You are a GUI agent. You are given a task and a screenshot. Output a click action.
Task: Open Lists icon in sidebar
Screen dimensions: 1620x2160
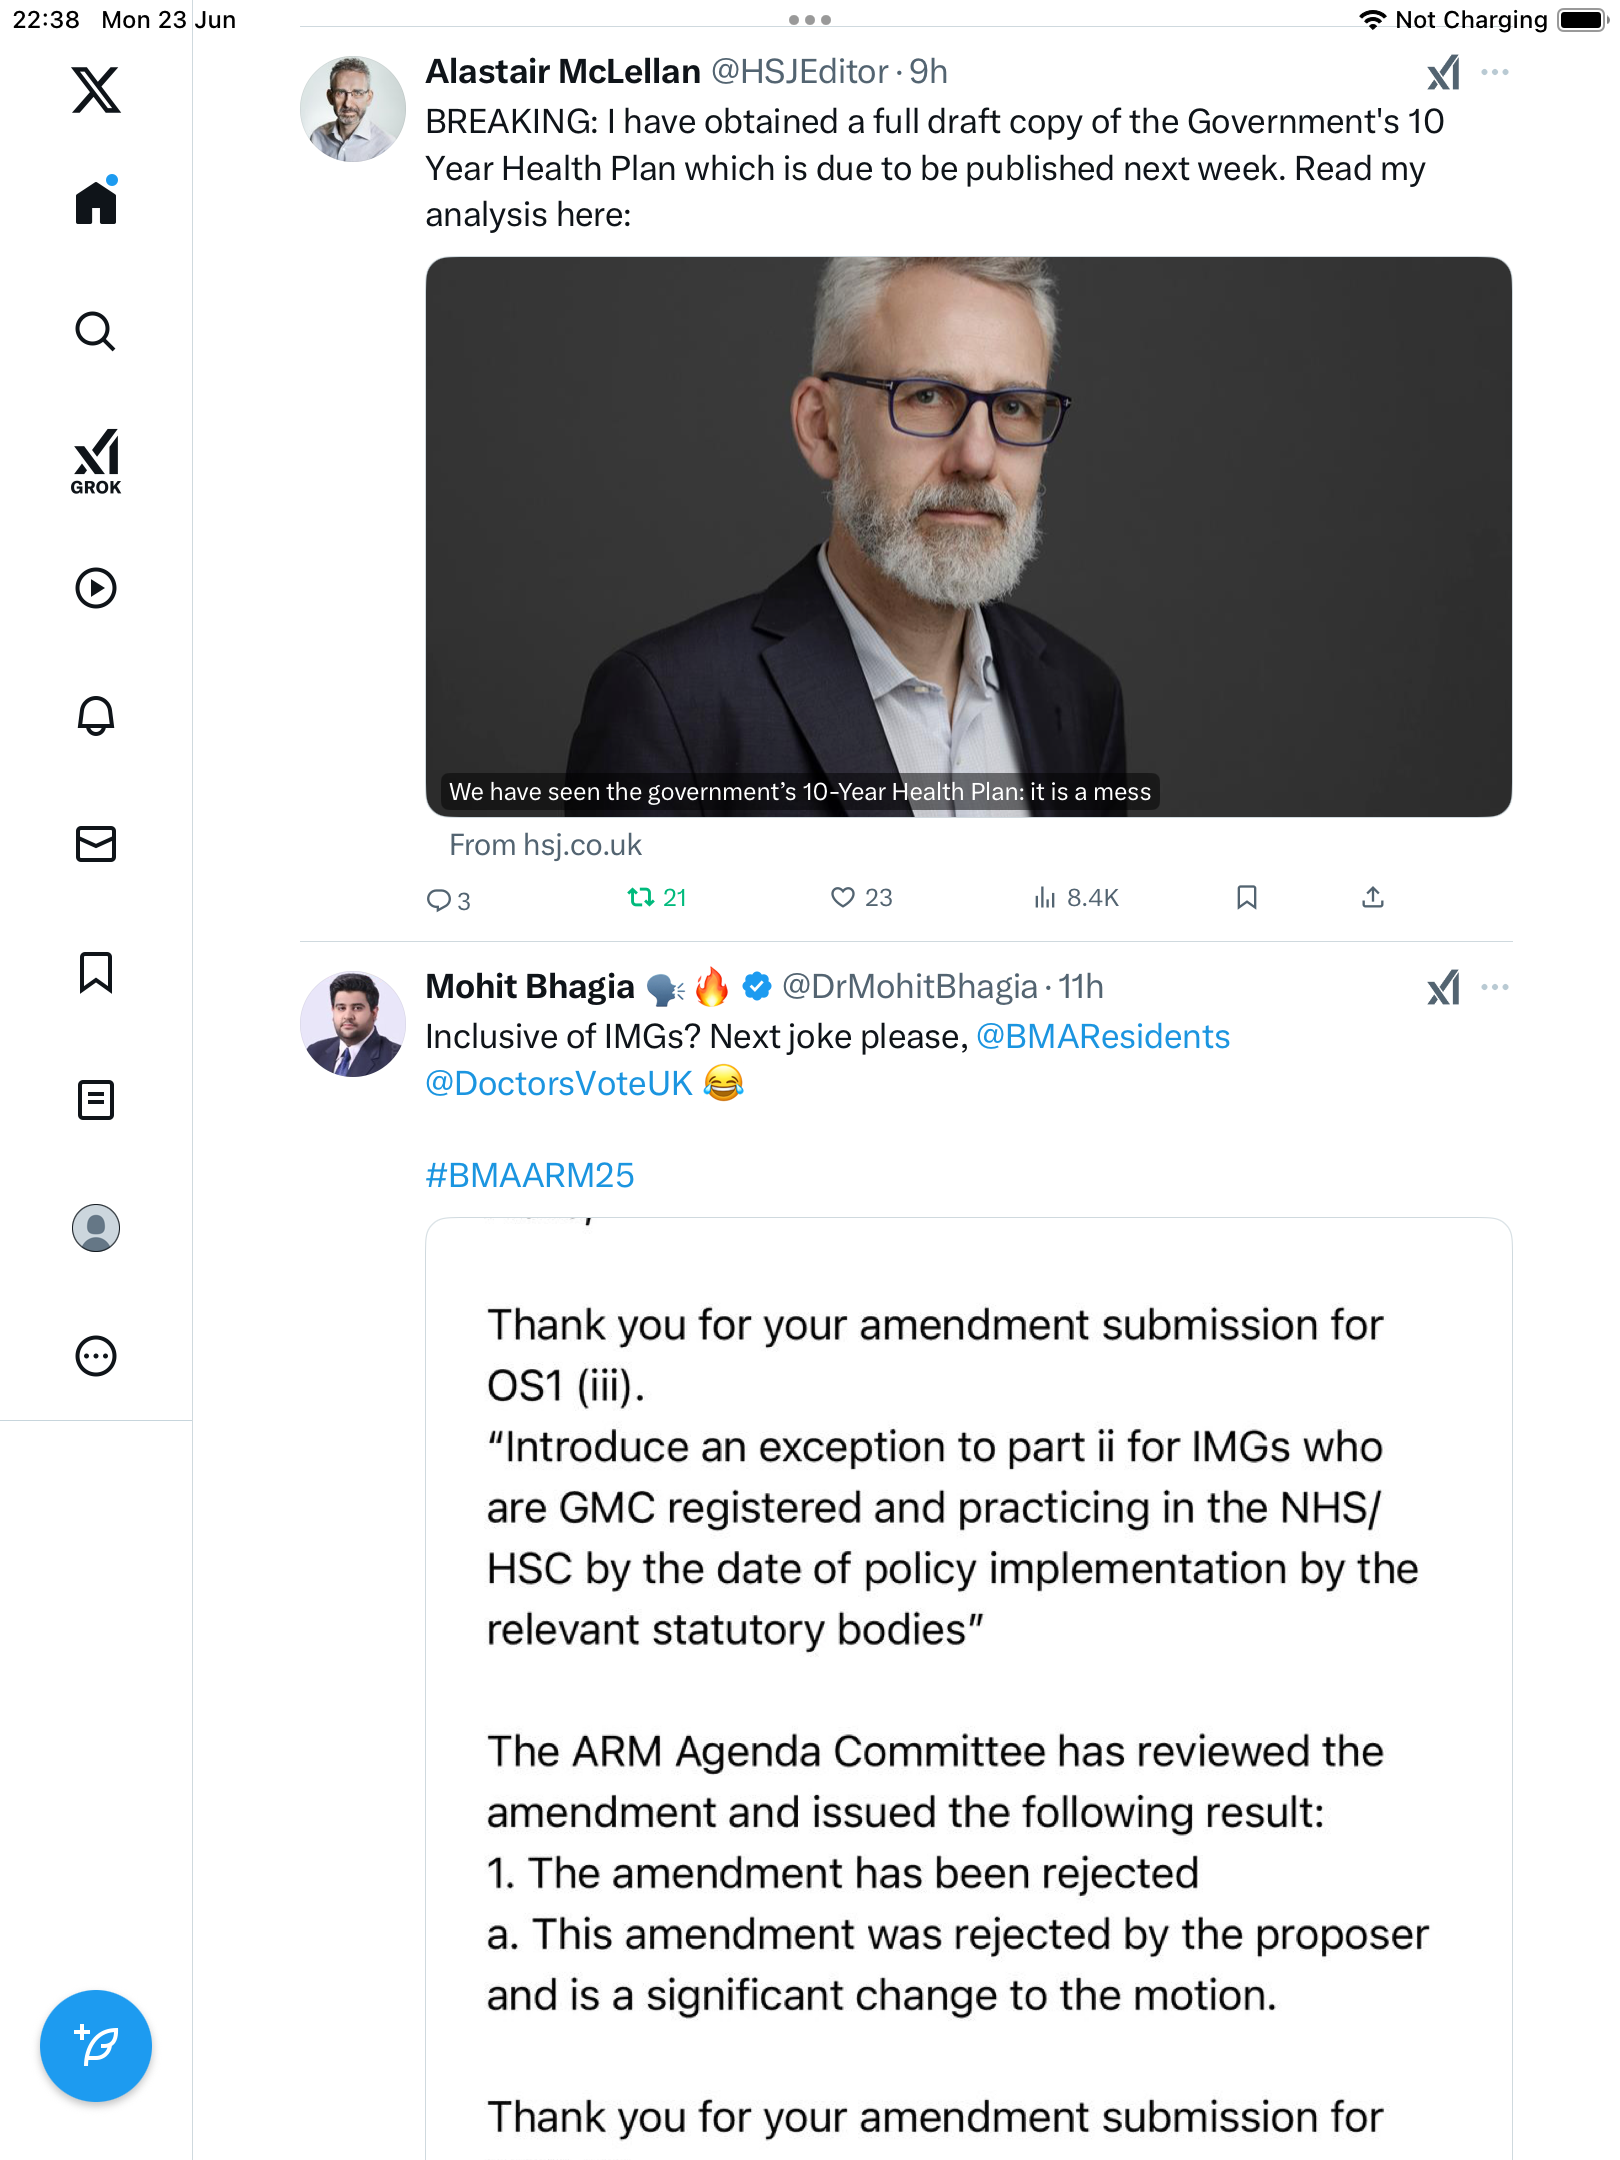(96, 1100)
